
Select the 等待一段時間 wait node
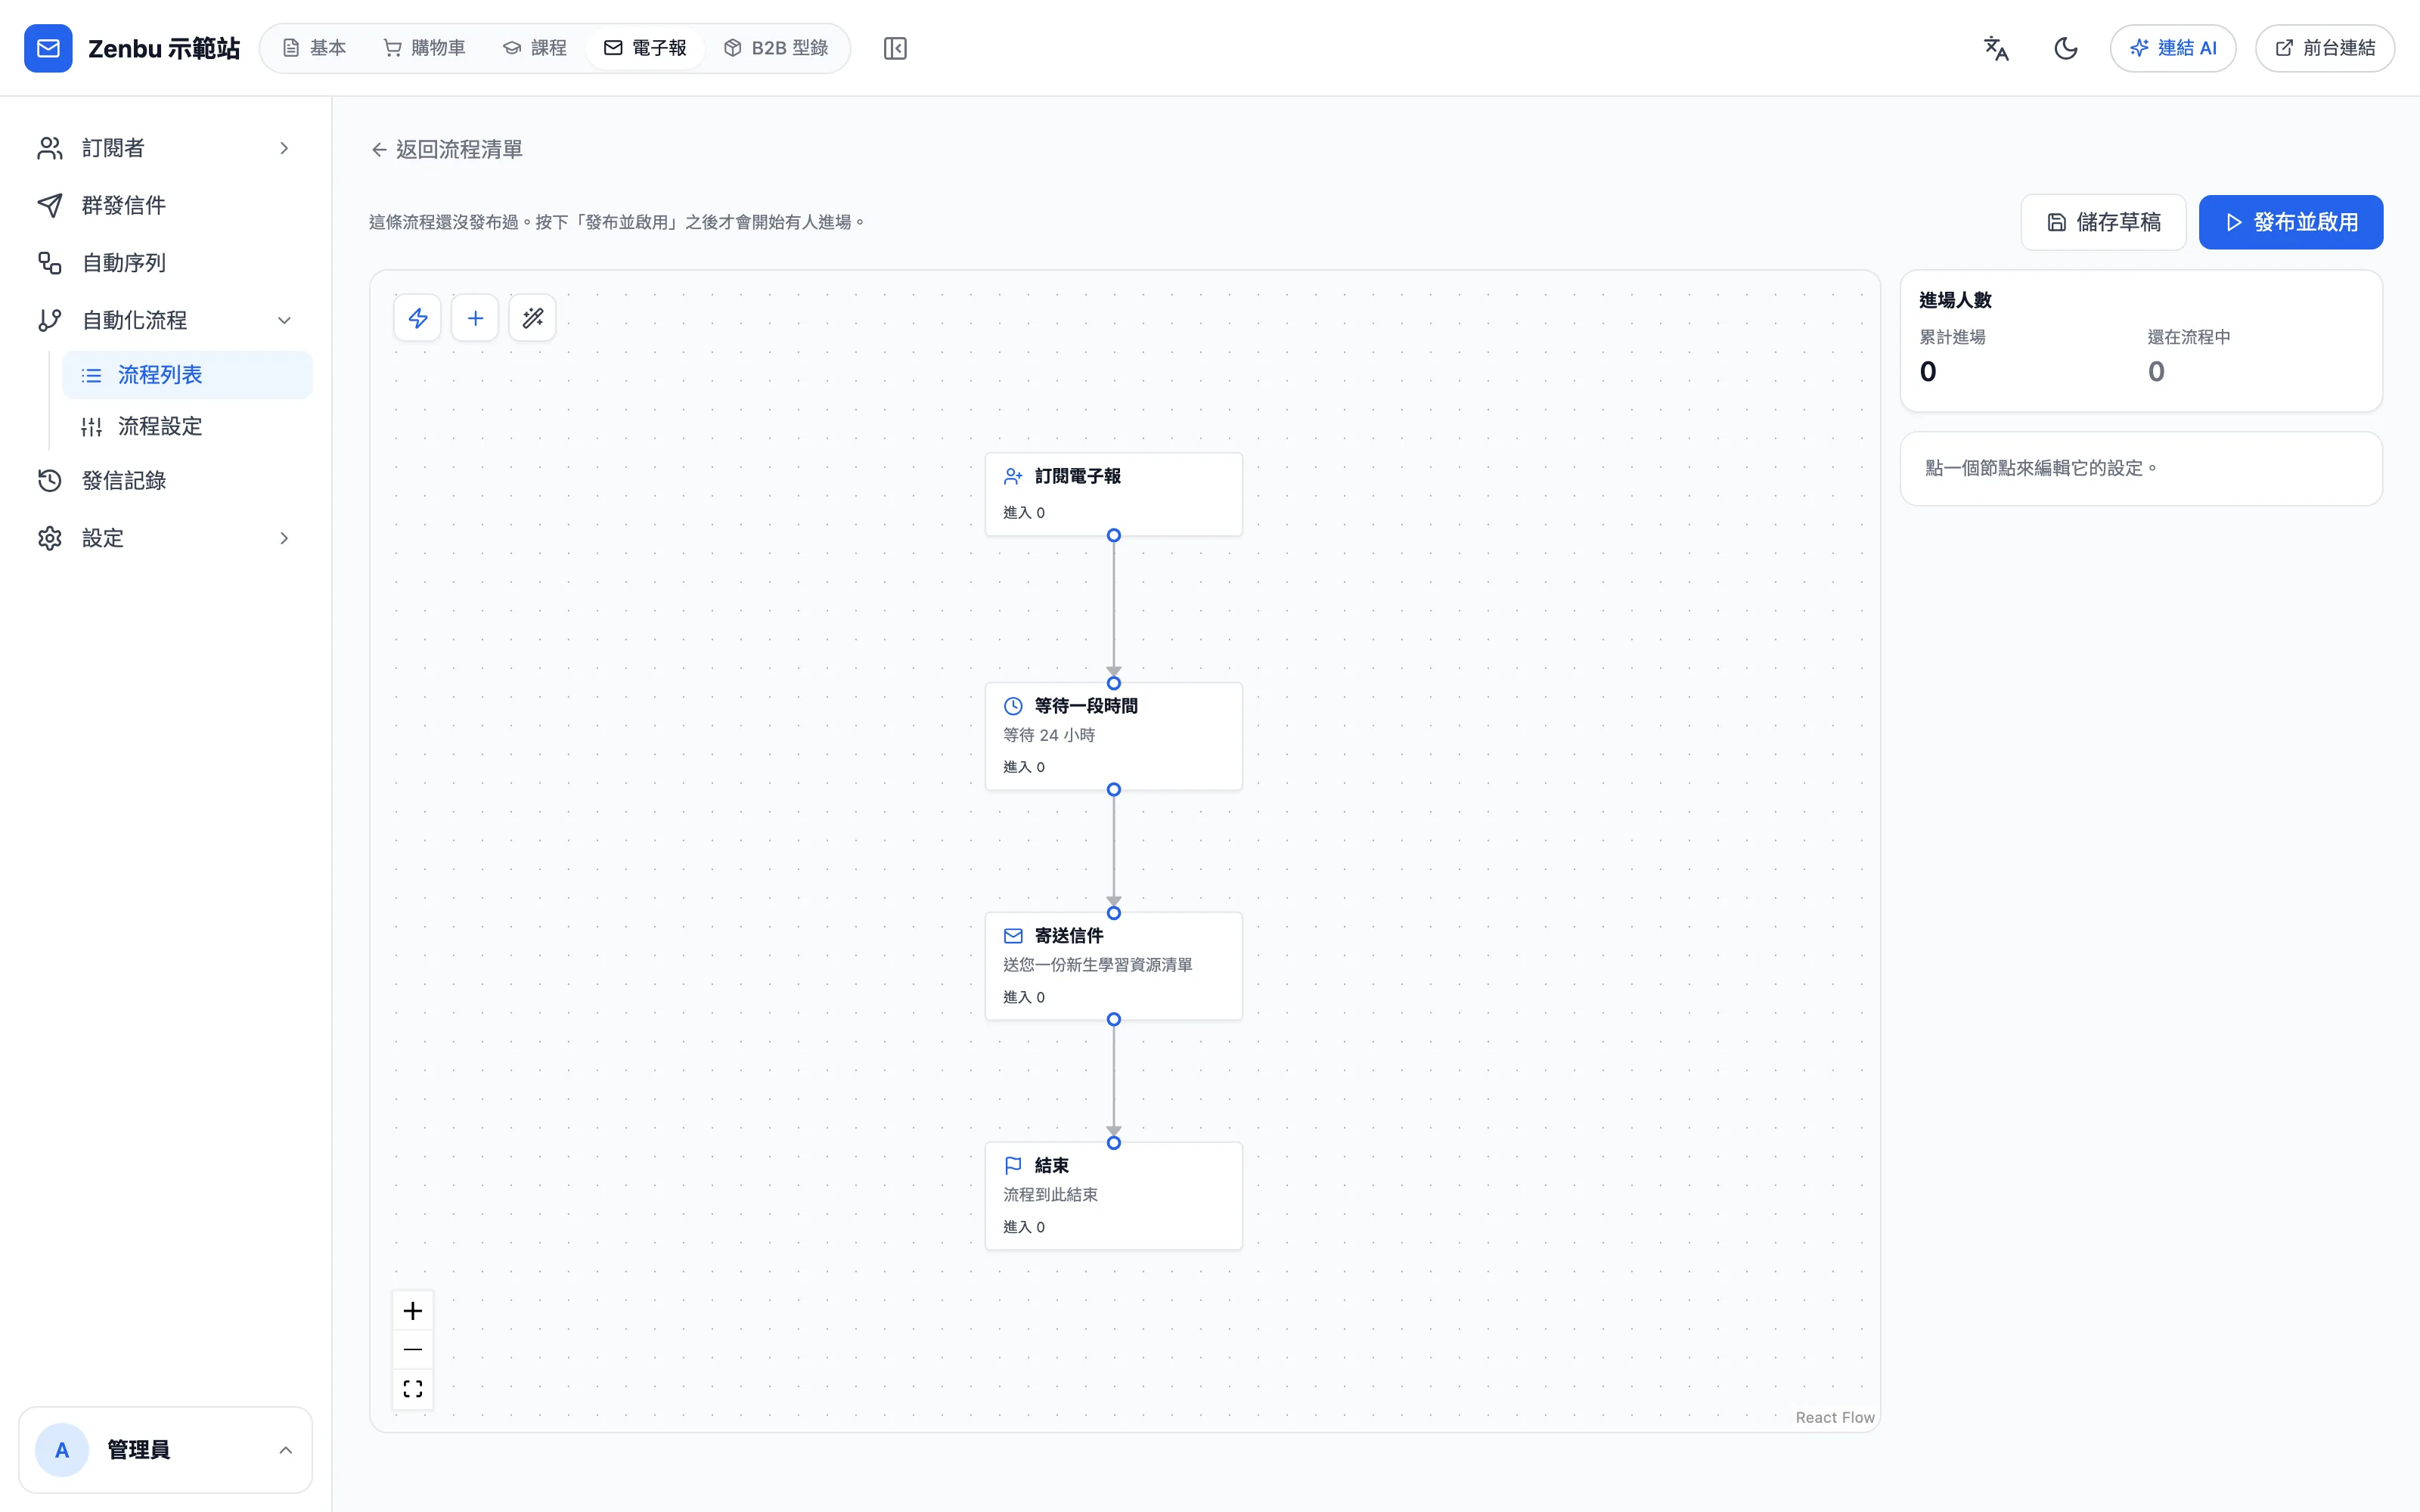point(1113,736)
